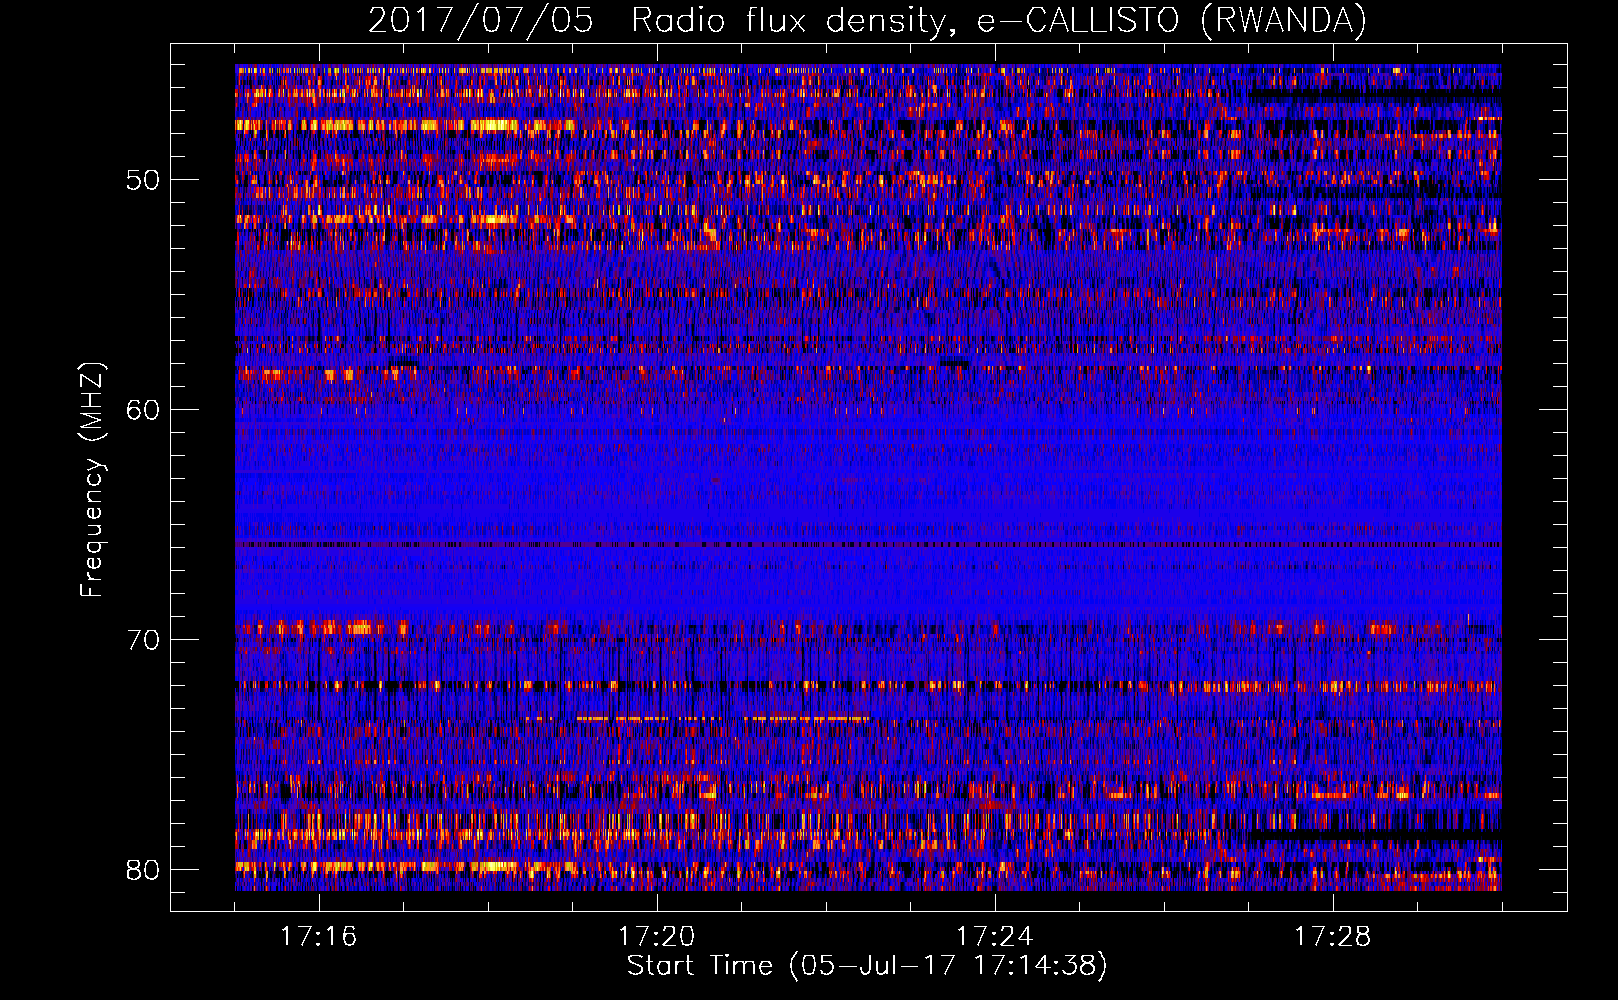Click the frequency tick label '60'
Viewport: 1618px width, 1000px height.
(142, 410)
